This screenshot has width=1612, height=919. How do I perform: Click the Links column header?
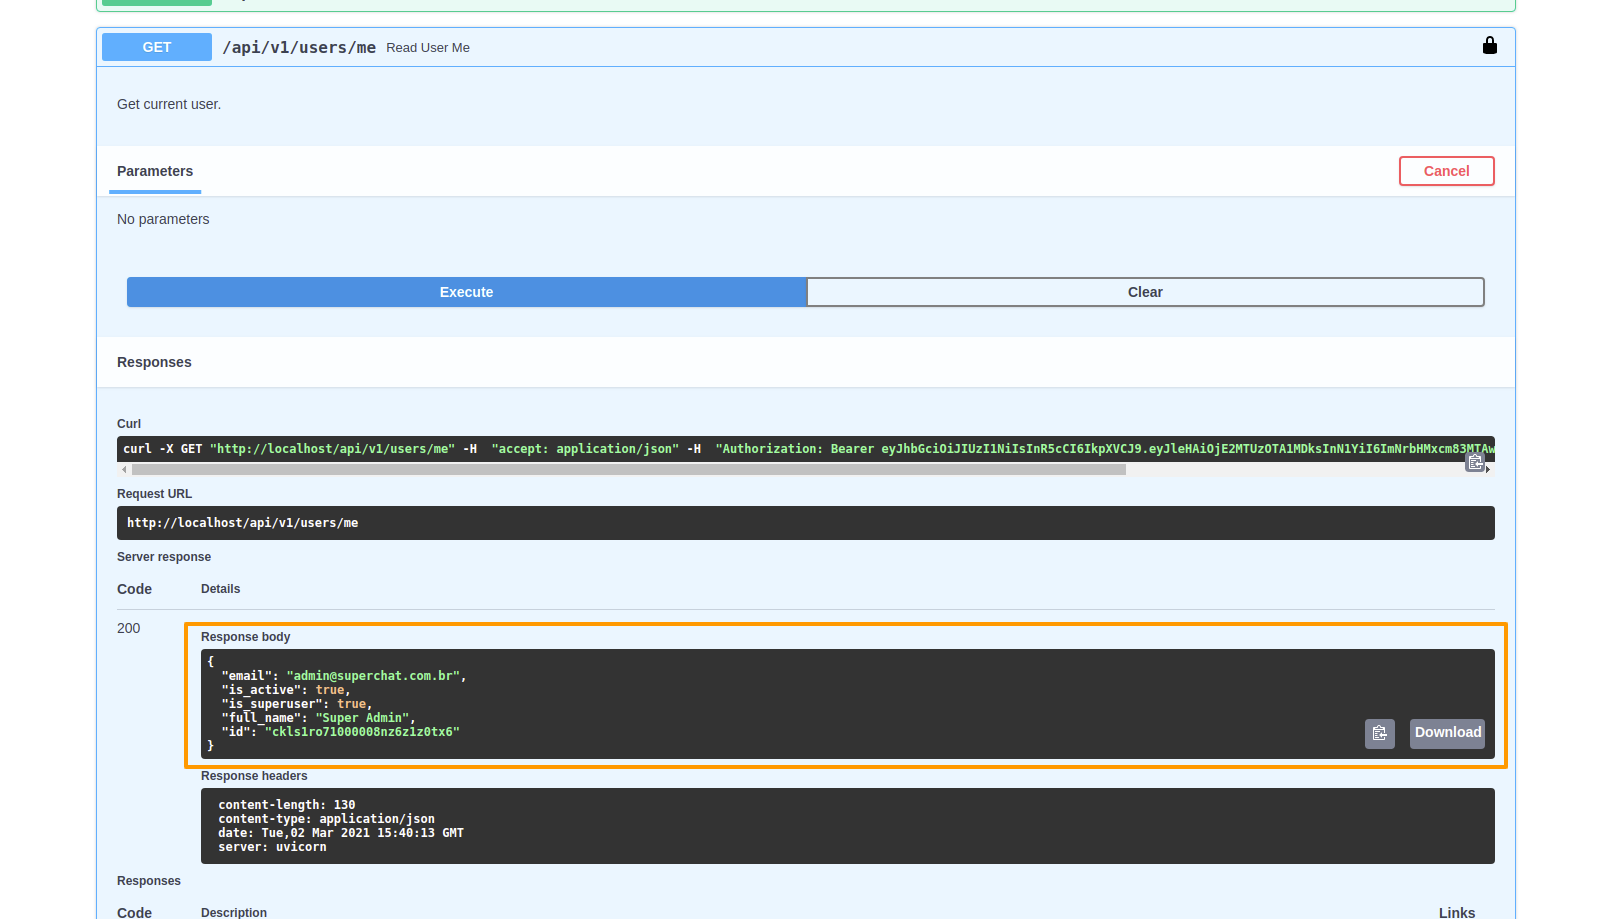click(x=1457, y=912)
